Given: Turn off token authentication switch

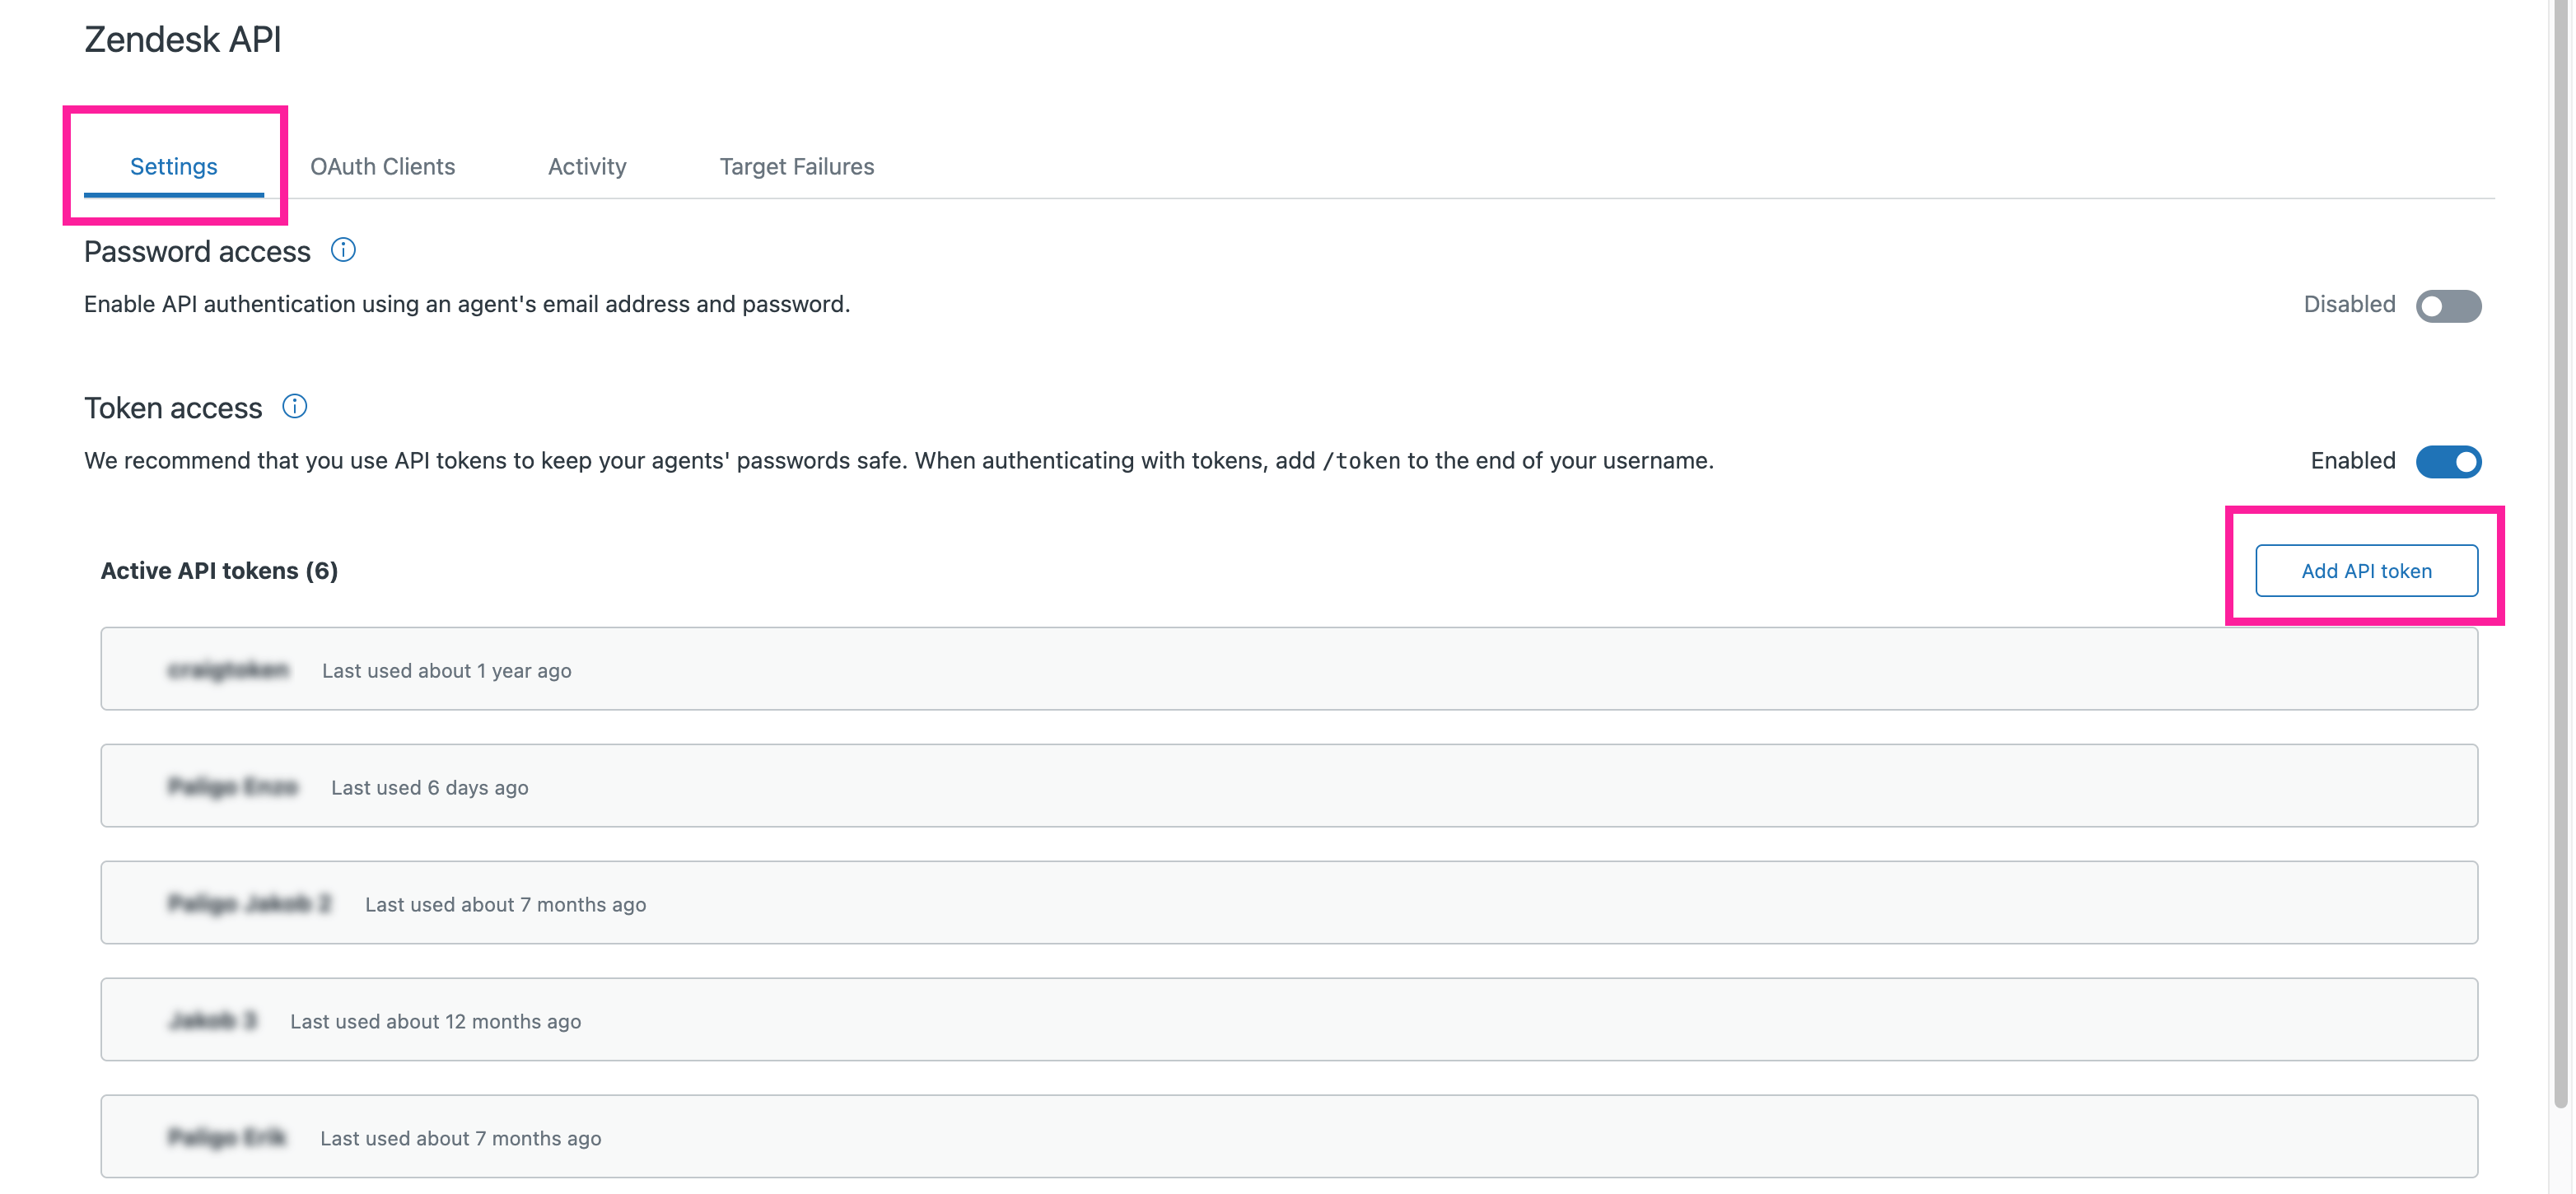Looking at the screenshot, I should click(2448, 462).
